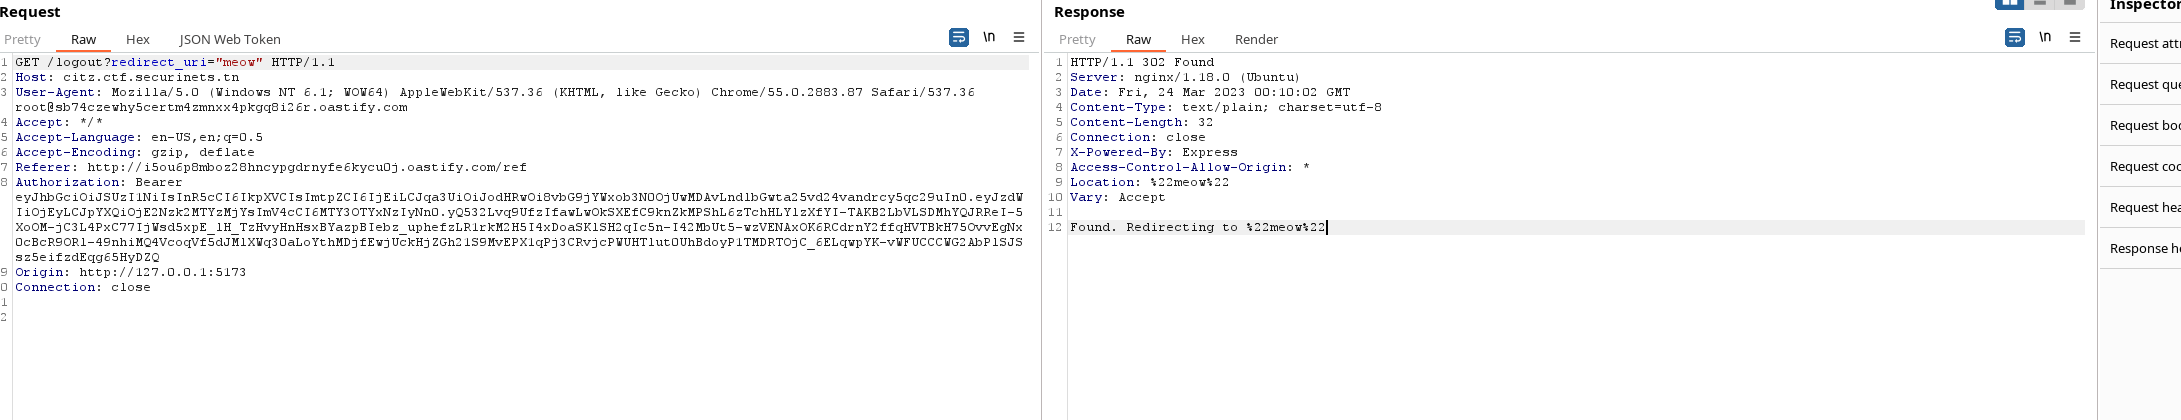
Task: Click the root@ oastify.com line
Action: pos(211,107)
